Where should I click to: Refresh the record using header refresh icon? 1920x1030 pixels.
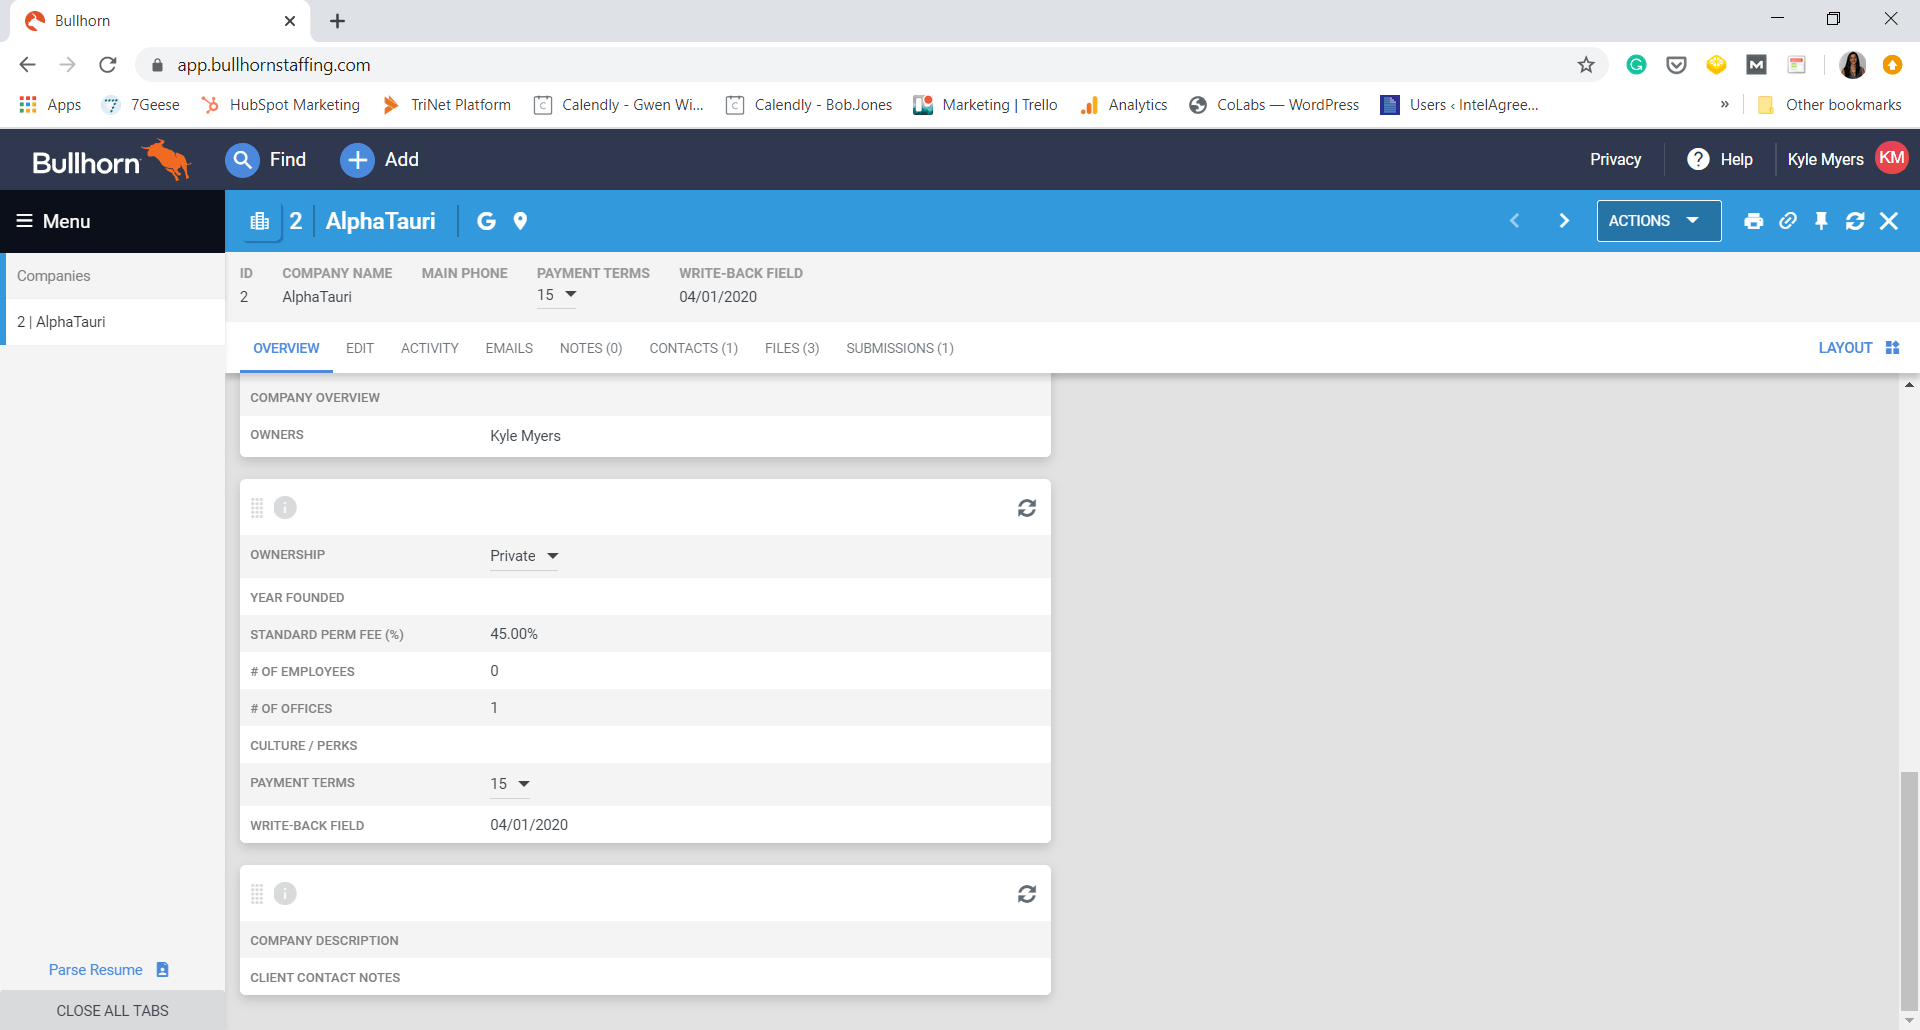(x=1855, y=221)
